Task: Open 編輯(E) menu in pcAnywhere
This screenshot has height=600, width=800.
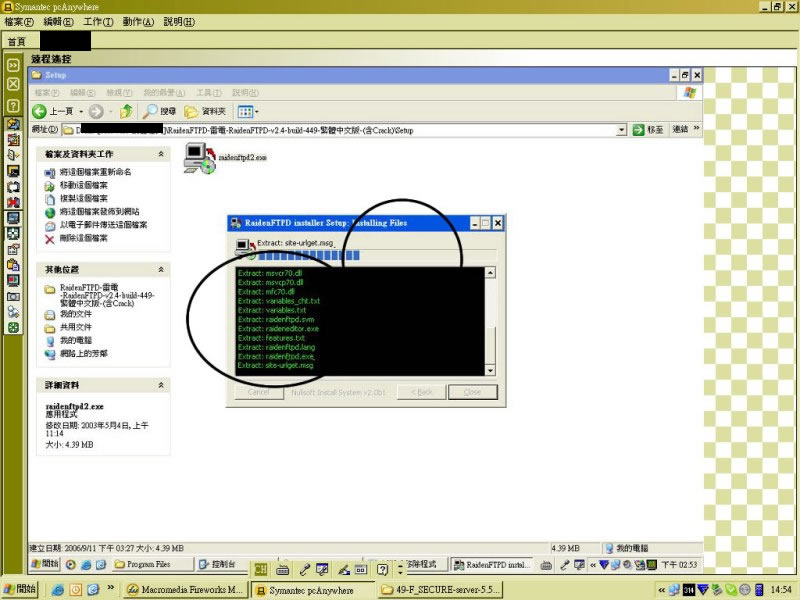Action: (x=58, y=21)
